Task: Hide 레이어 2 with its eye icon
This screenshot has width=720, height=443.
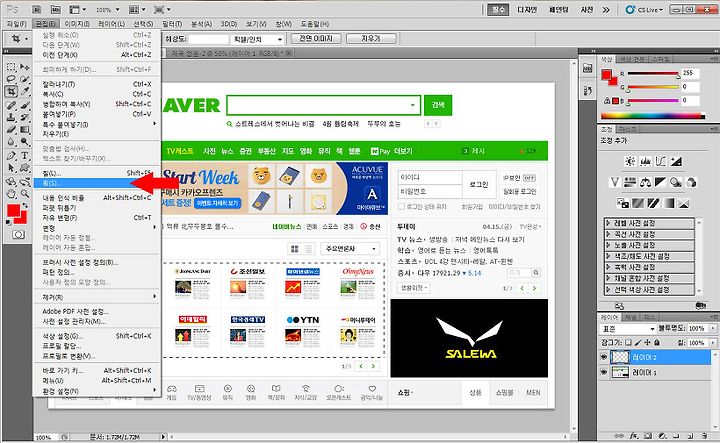Action: point(603,357)
